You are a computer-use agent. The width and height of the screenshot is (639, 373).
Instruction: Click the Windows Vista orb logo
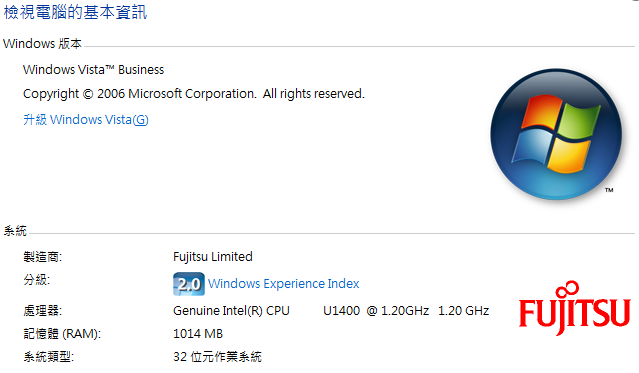[556, 134]
